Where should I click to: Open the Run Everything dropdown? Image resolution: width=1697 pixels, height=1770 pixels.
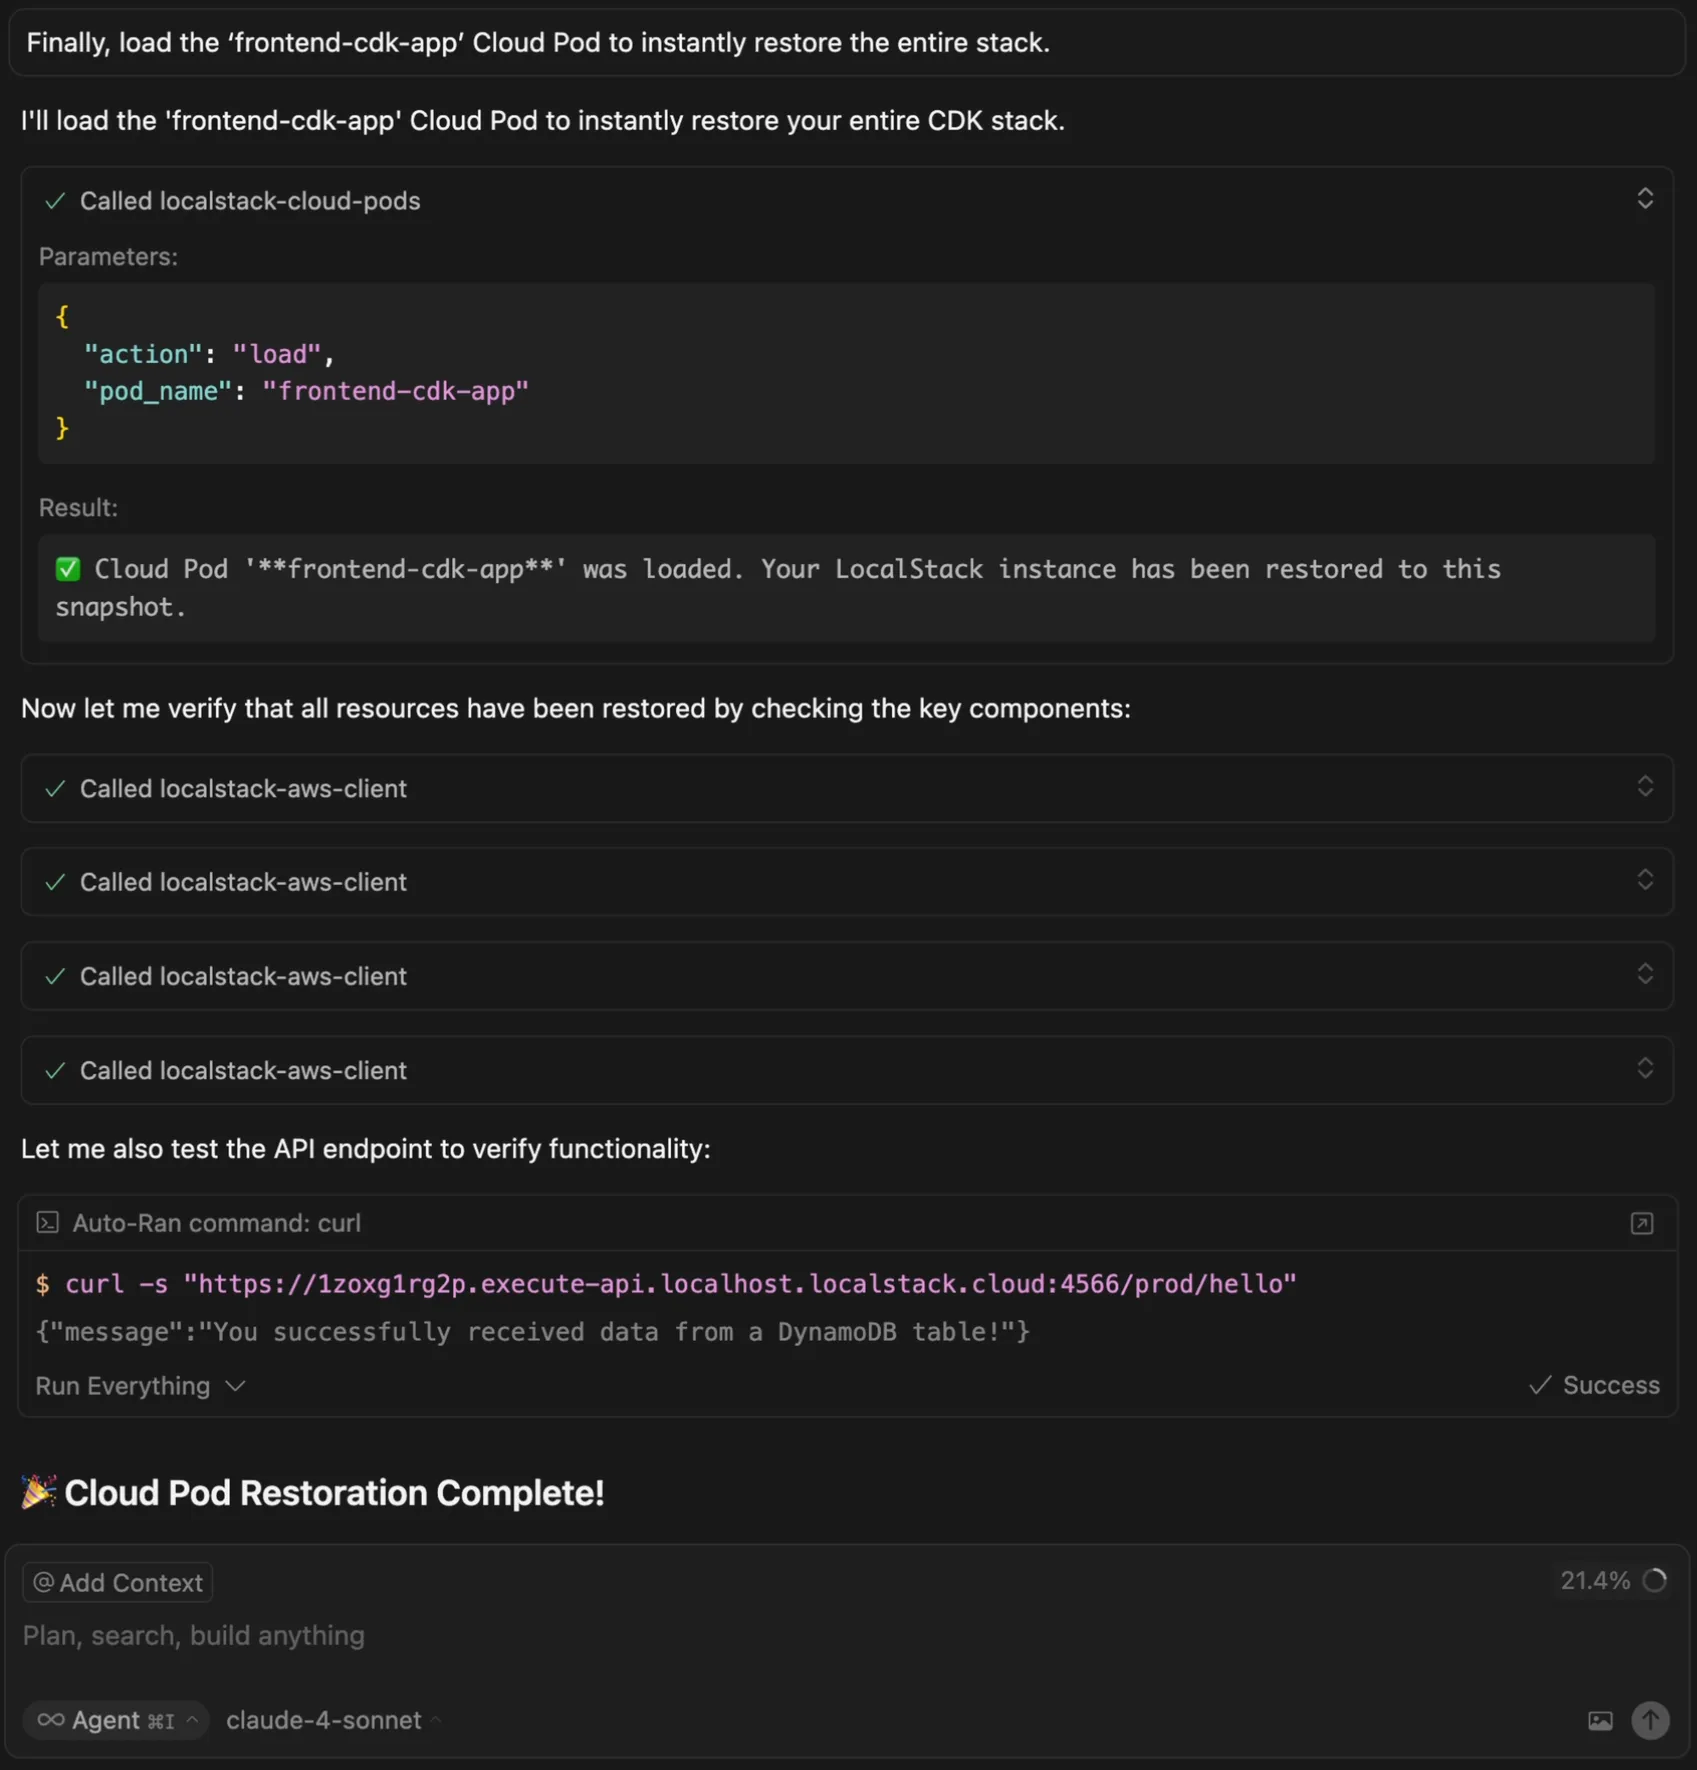pos(140,1386)
